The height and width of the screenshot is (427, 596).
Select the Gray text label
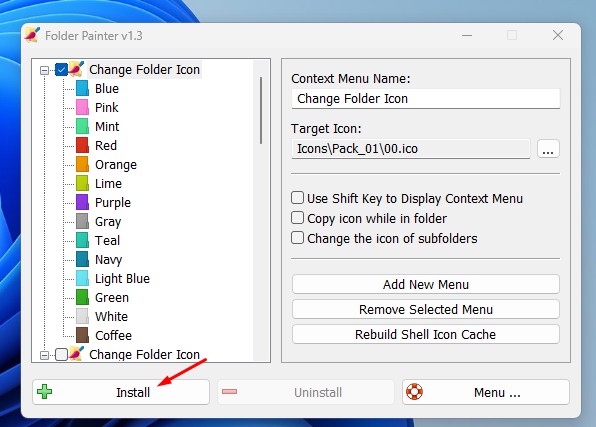click(x=108, y=222)
